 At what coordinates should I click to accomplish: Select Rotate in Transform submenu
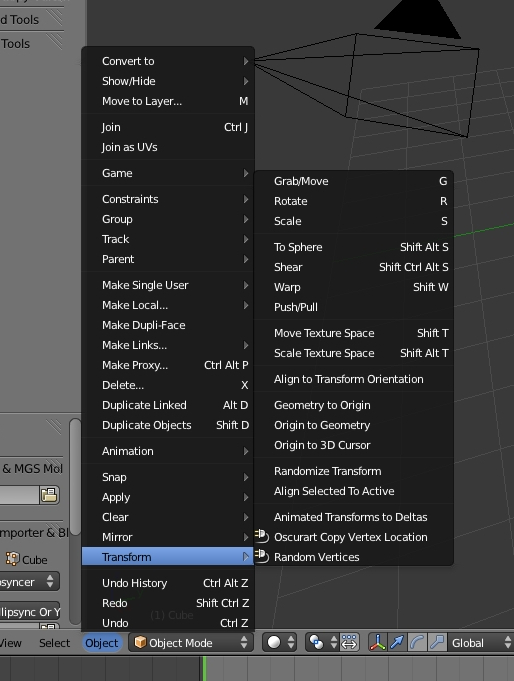[354, 201]
